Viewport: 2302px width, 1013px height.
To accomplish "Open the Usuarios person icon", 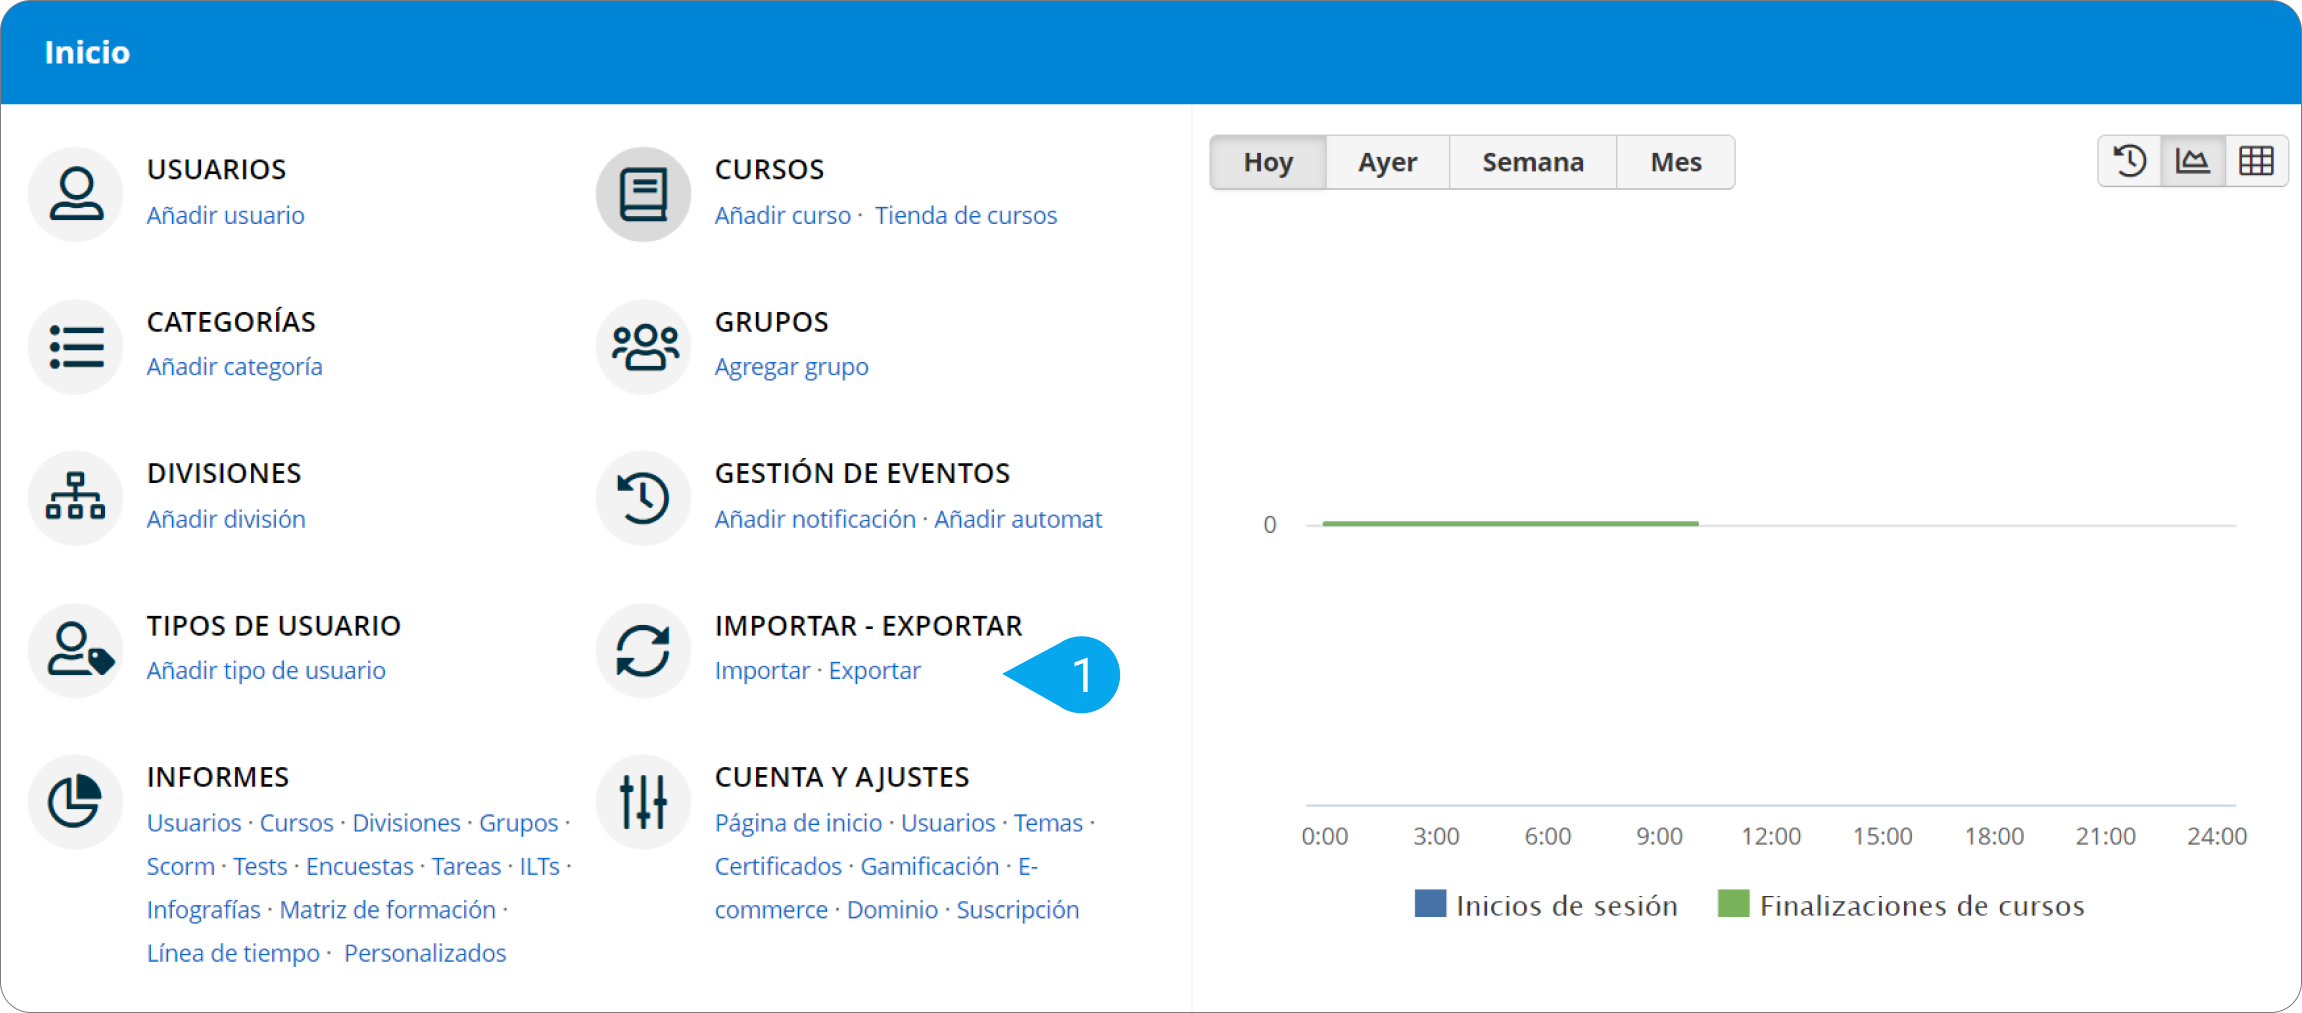I will 76,194.
